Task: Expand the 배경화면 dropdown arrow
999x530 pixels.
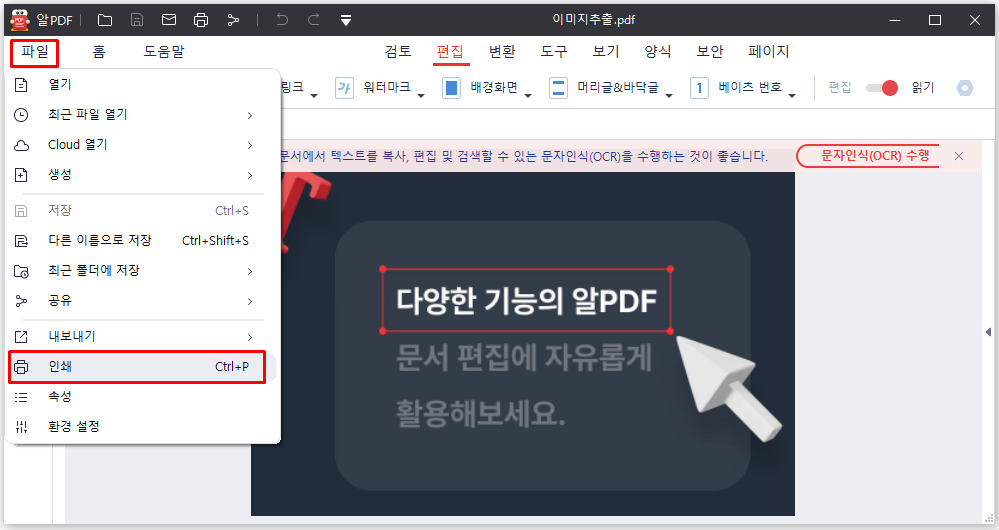Action: [x=528, y=96]
